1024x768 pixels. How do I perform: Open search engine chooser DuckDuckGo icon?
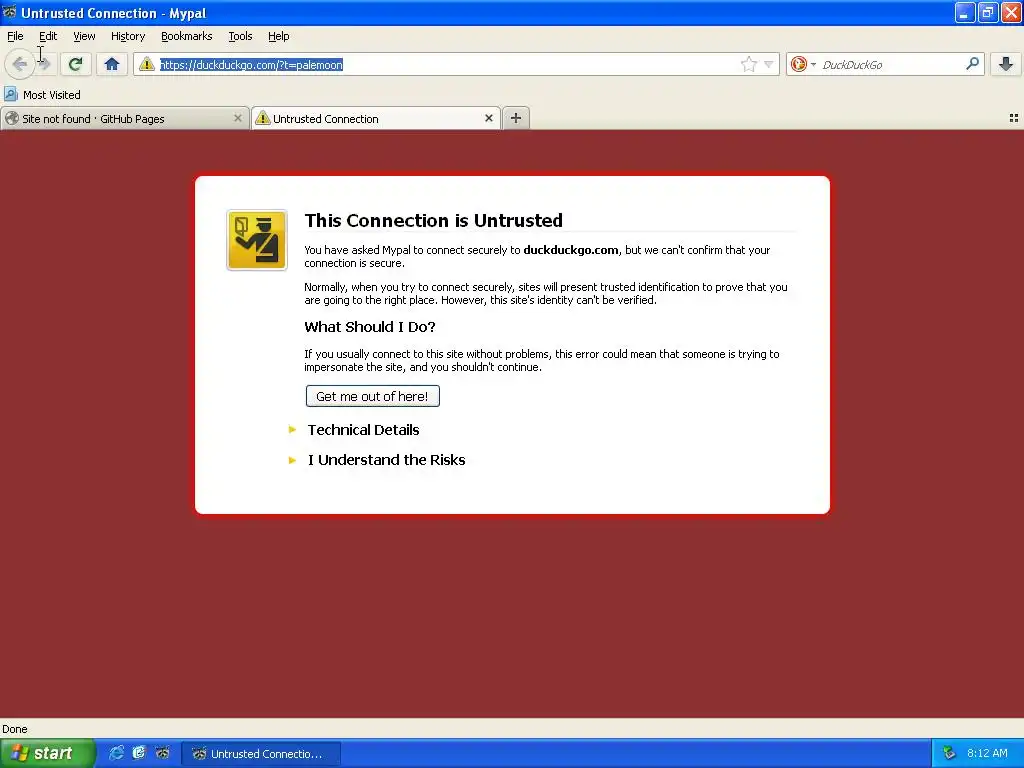point(798,64)
